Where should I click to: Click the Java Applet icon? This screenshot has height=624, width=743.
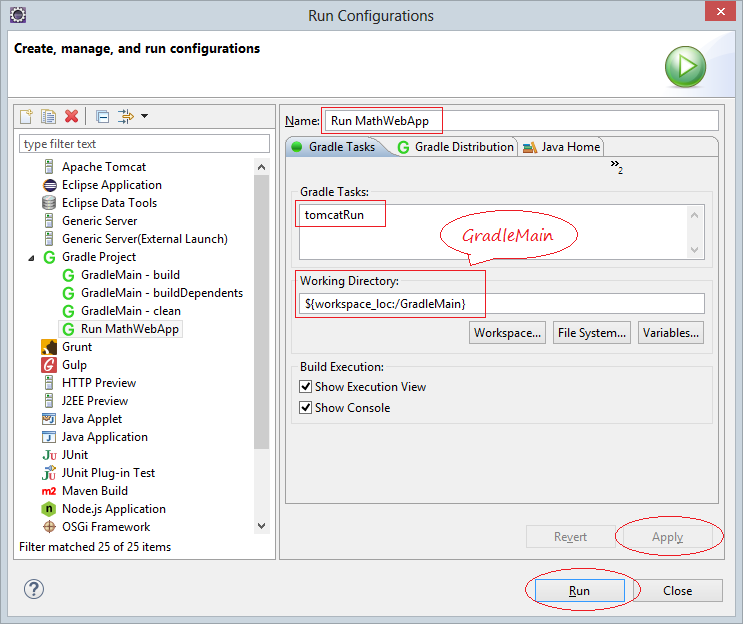pos(49,419)
